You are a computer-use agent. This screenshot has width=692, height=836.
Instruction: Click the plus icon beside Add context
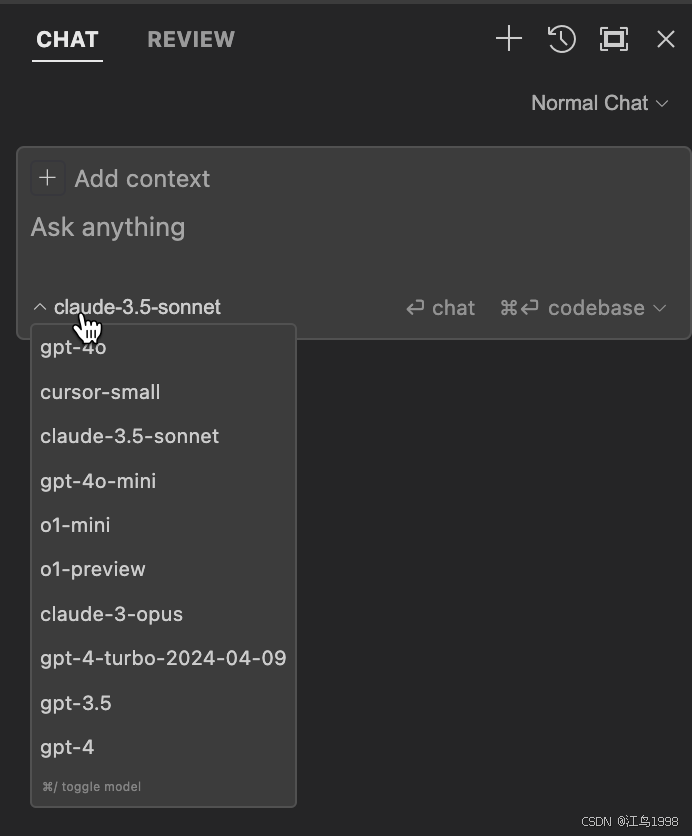point(47,178)
